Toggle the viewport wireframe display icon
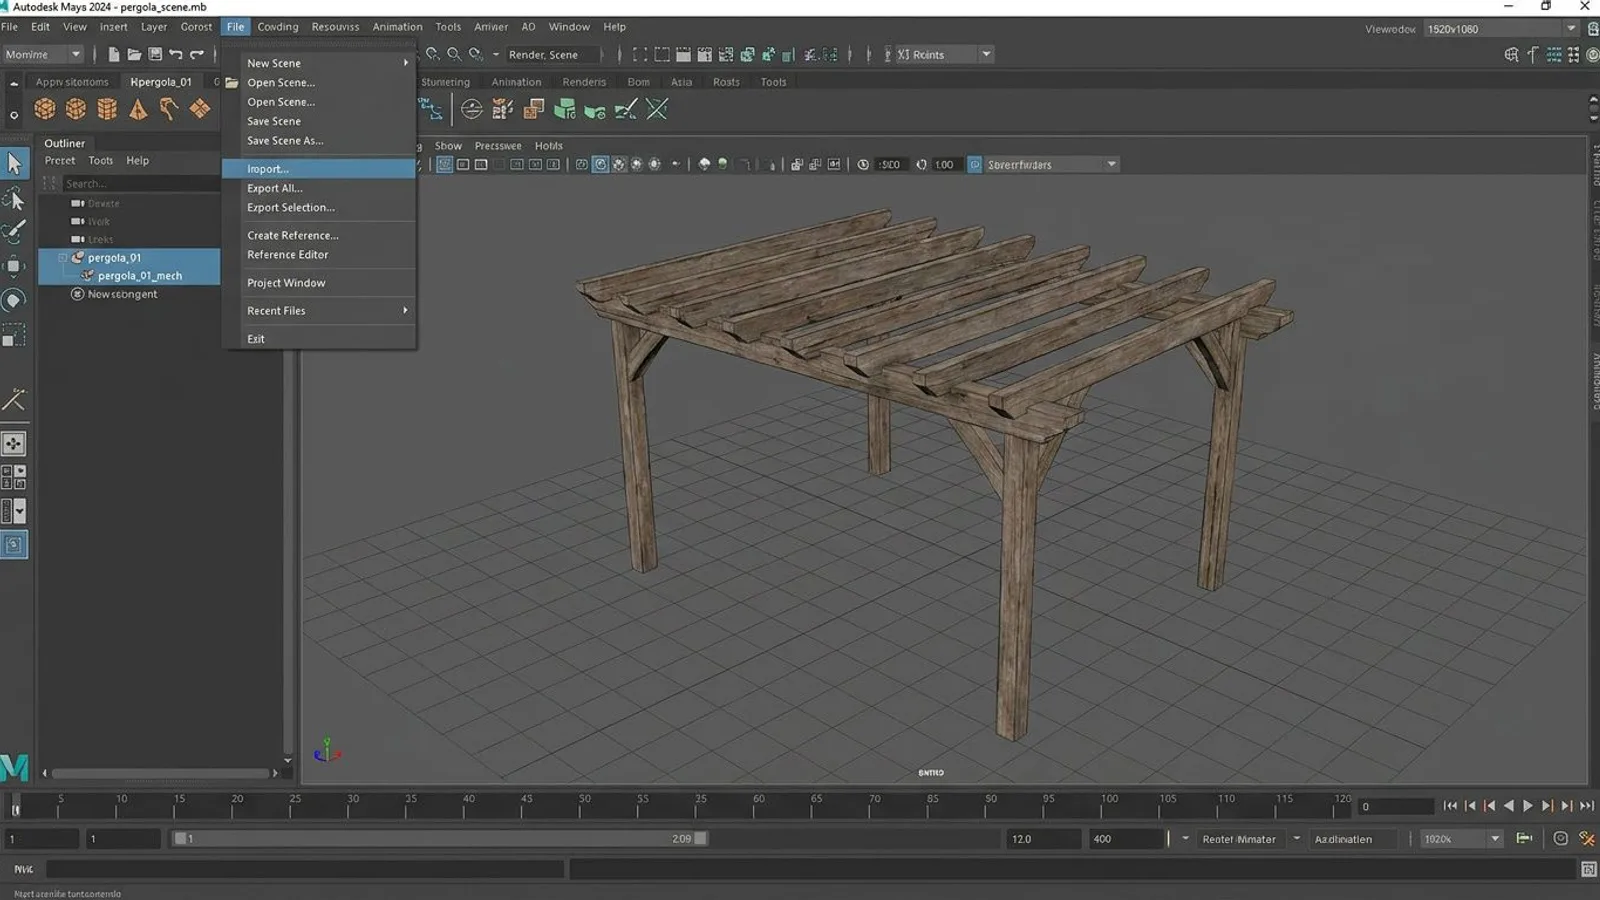The width and height of the screenshot is (1600, 900). 444,165
